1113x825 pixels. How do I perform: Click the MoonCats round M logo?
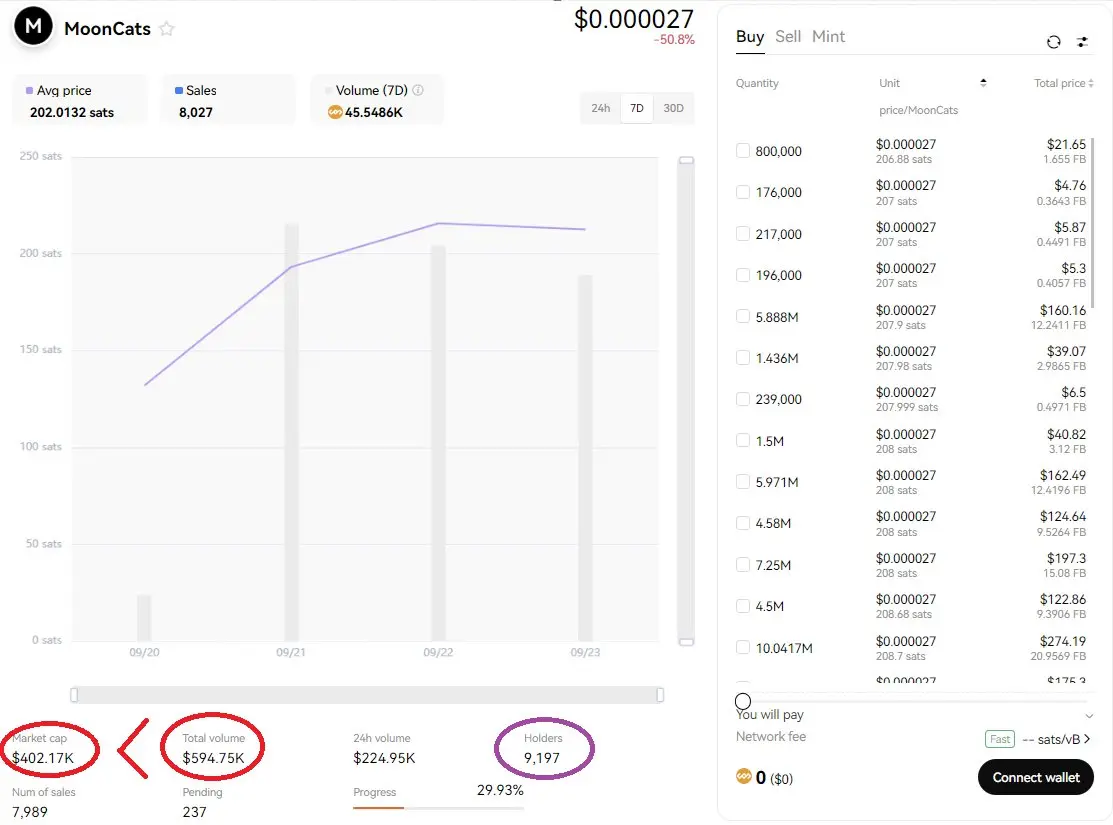coord(33,27)
